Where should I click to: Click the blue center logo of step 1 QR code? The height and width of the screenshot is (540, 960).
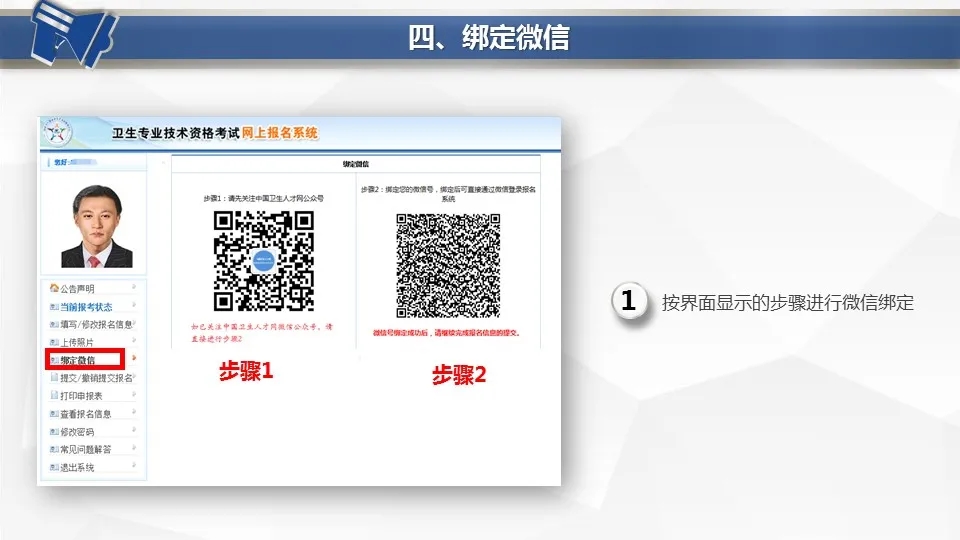click(263, 261)
